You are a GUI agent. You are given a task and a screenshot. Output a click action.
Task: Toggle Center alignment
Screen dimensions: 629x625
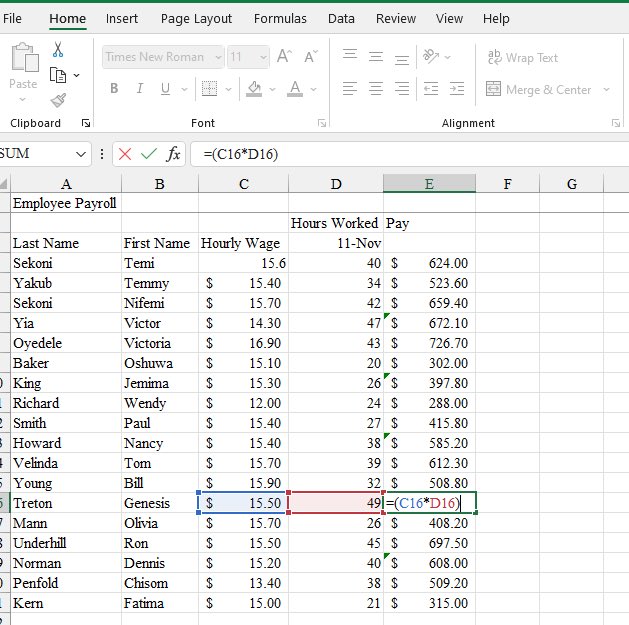376,88
